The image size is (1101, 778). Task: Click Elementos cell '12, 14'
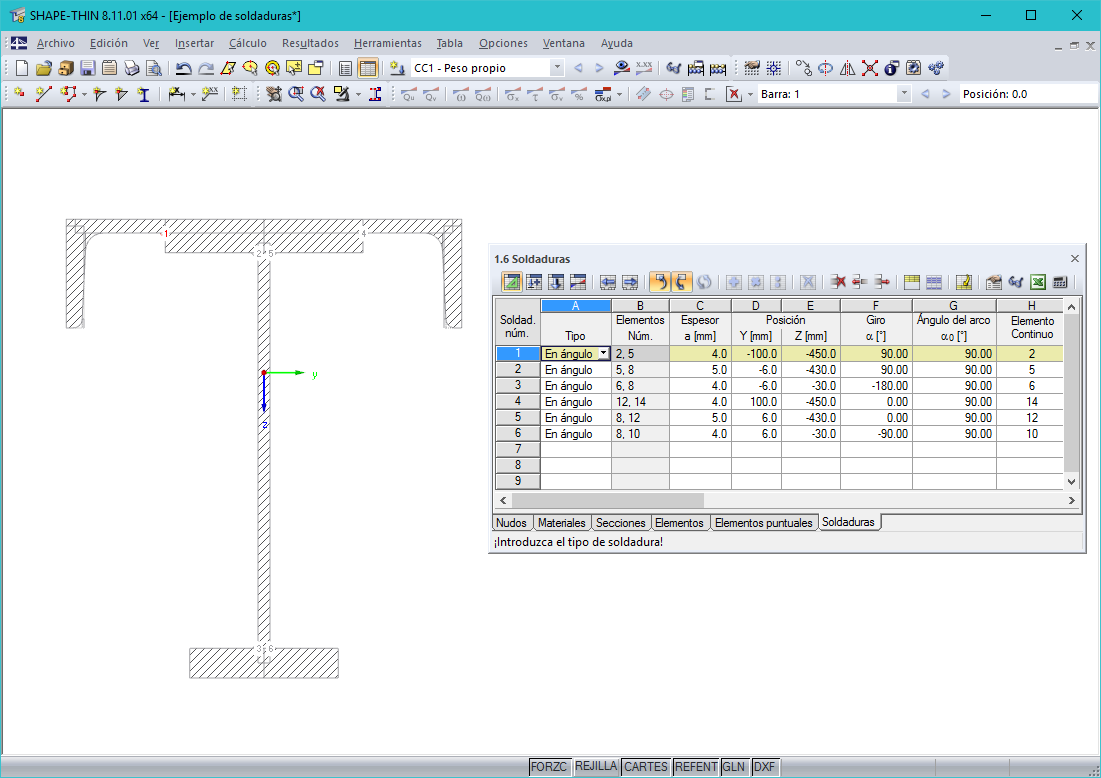(640, 402)
